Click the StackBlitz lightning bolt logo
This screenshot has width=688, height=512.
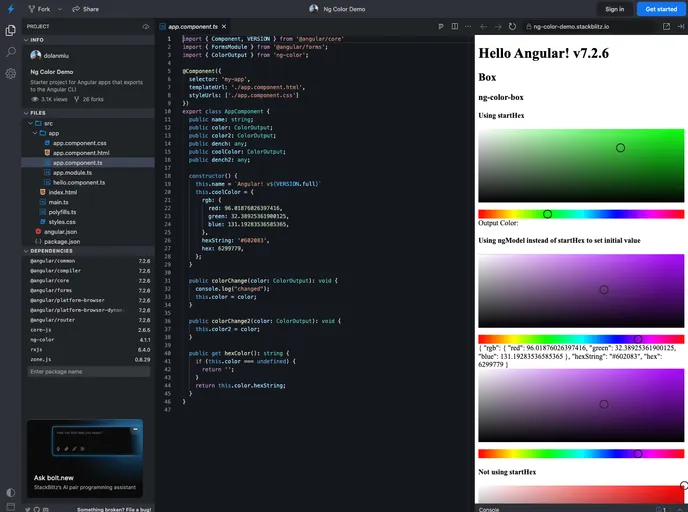(x=11, y=9)
